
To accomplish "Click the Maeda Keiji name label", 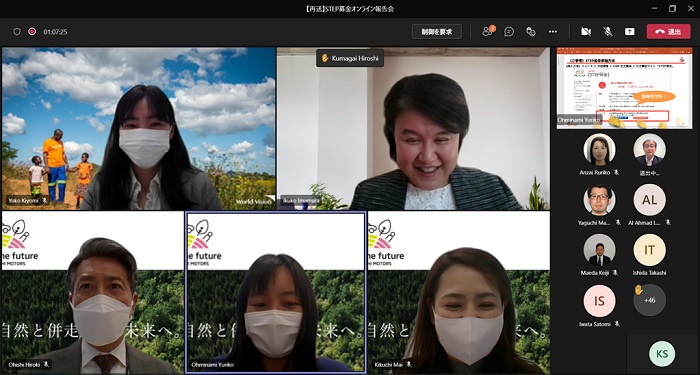I will click(x=596, y=273).
